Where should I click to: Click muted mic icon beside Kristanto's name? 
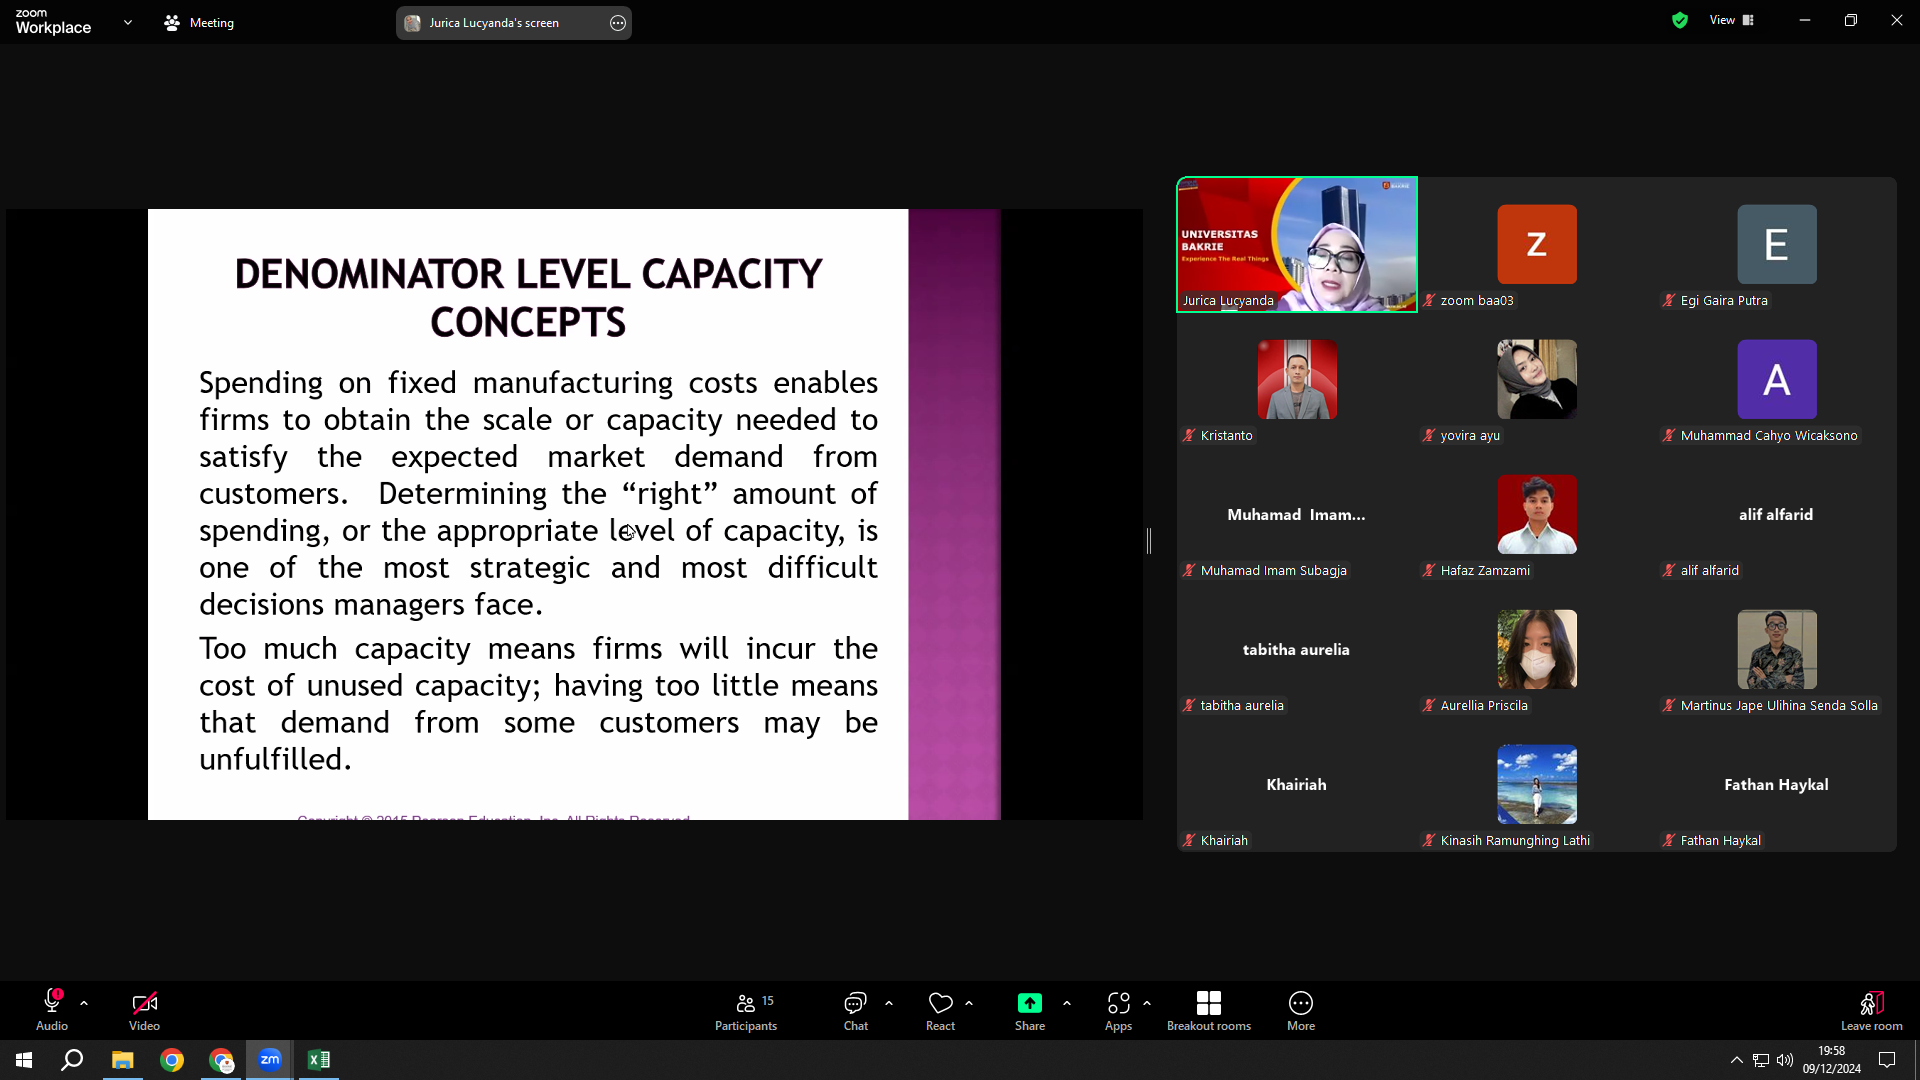point(1189,435)
